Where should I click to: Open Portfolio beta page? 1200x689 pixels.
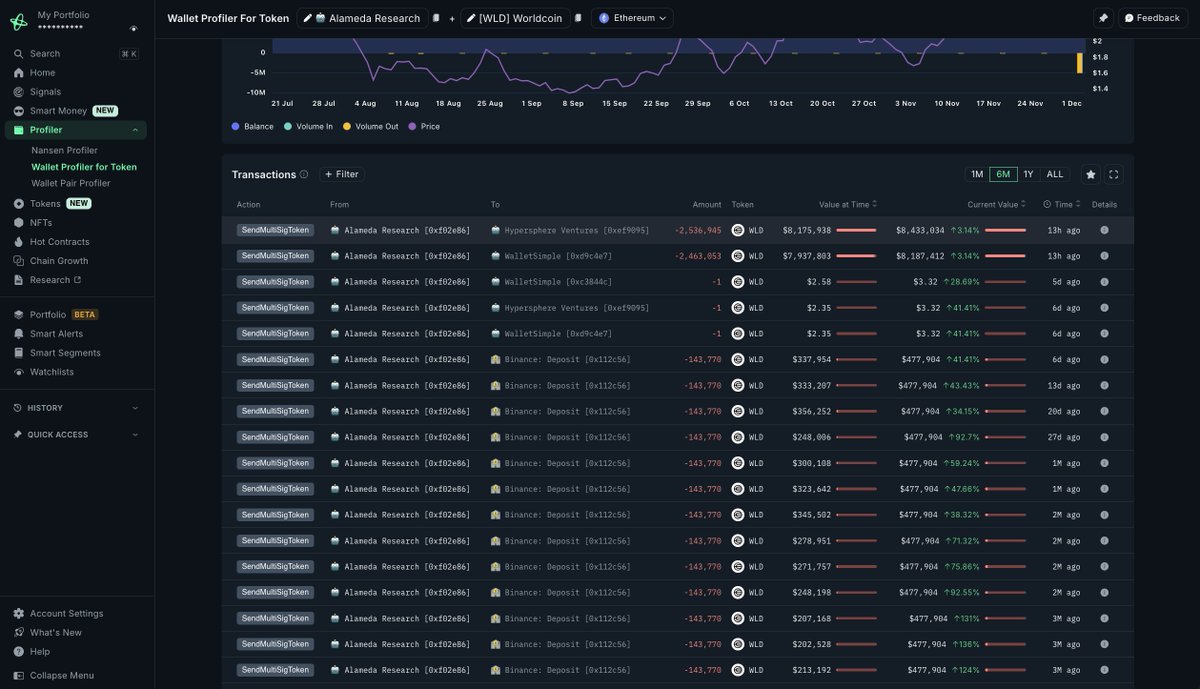[48, 315]
